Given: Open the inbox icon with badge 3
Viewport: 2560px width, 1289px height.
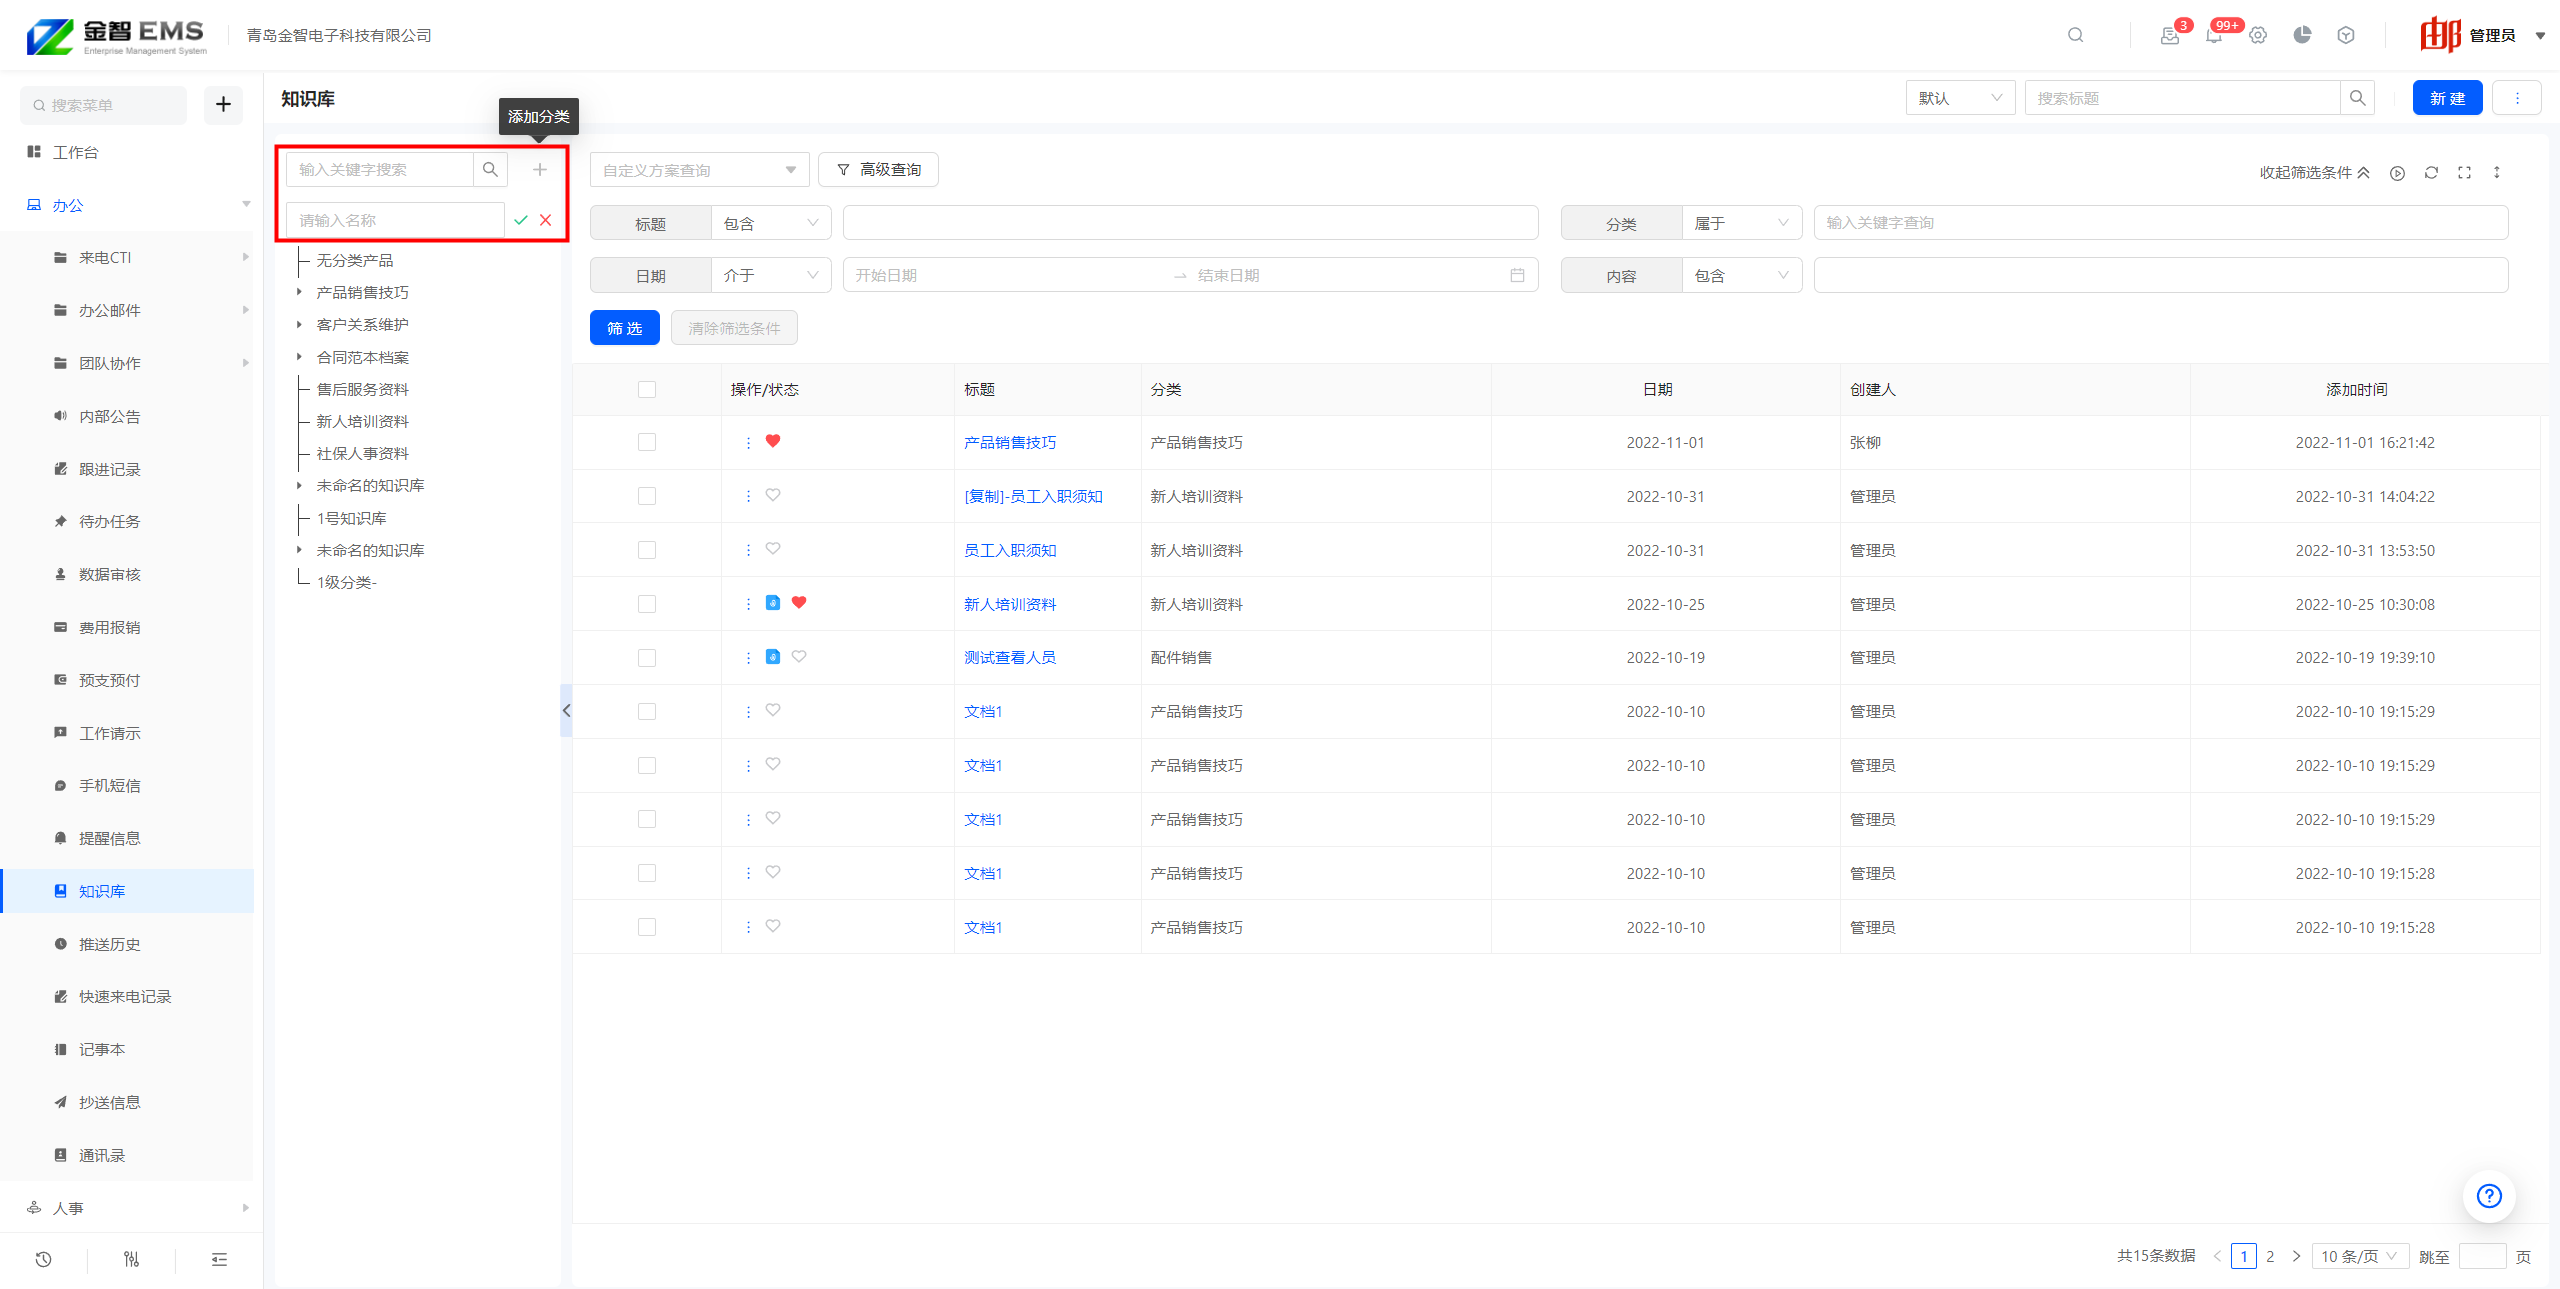Looking at the screenshot, I should (x=2170, y=35).
